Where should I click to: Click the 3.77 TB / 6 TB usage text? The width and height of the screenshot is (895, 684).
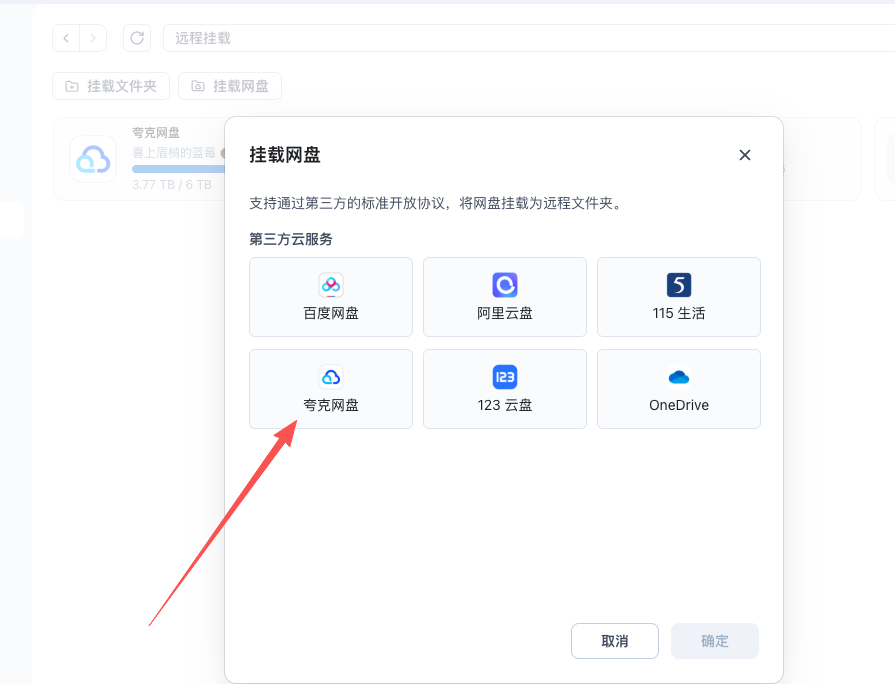172,185
